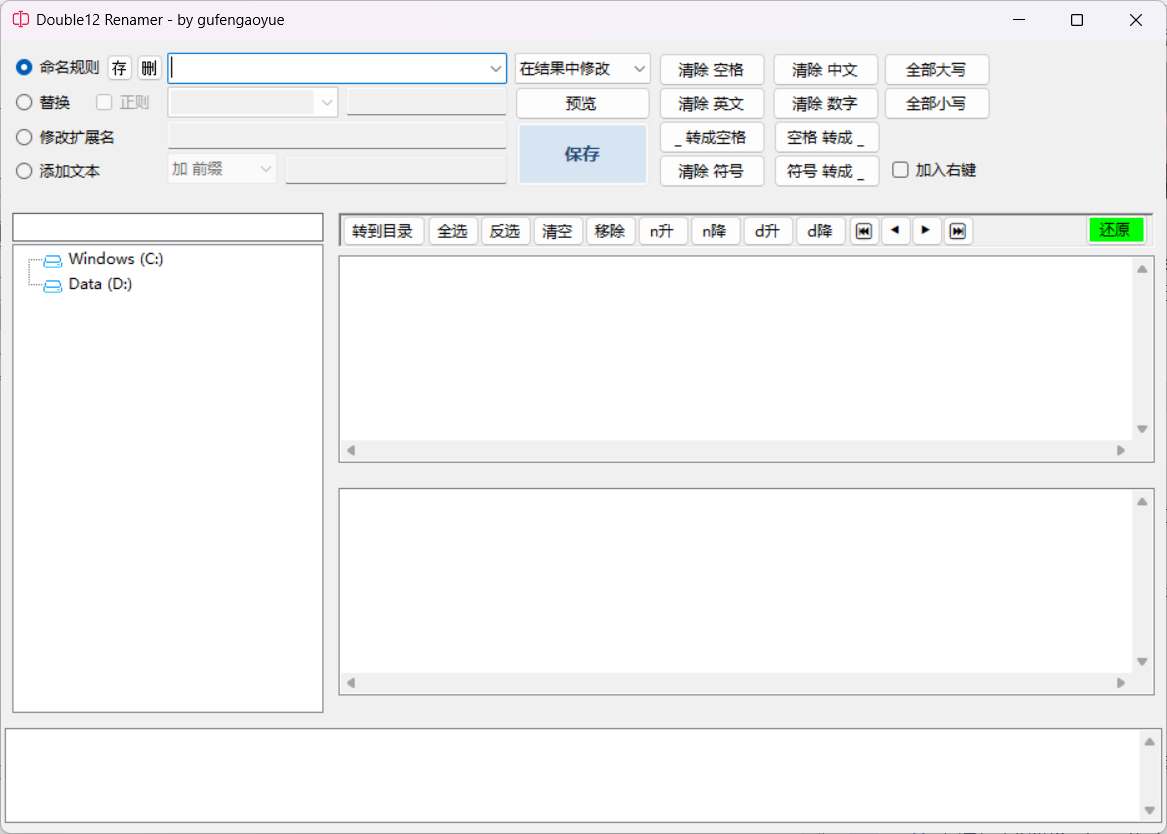Open the 在结果中修改 dropdown

click(583, 68)
